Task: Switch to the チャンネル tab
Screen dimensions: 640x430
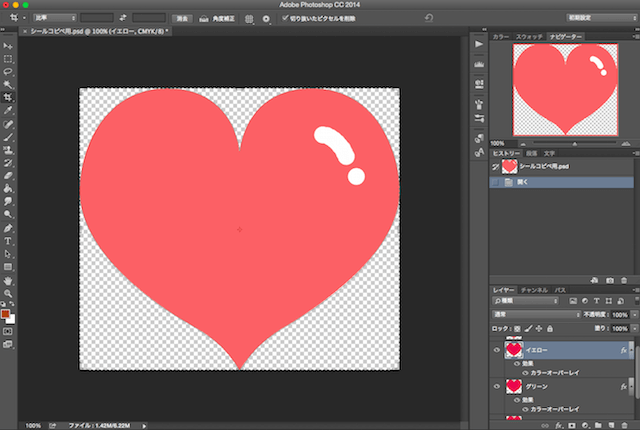Action: coord(534,290)
